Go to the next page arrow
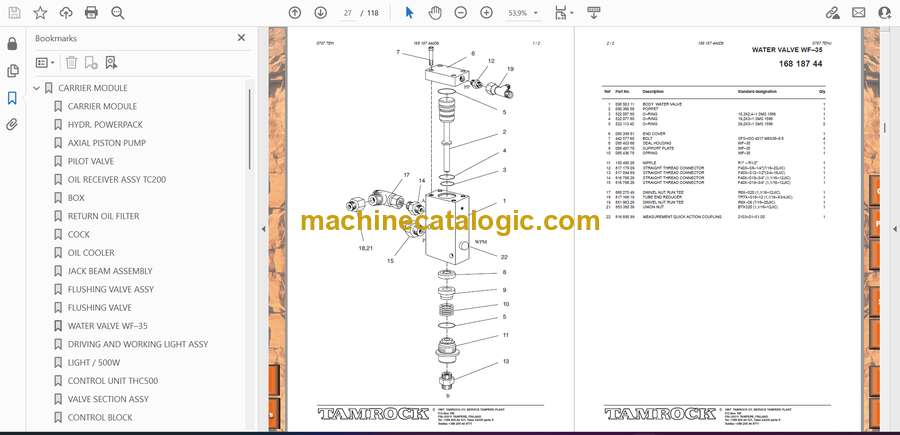This screenshot has width=900, height=435. 321,13
